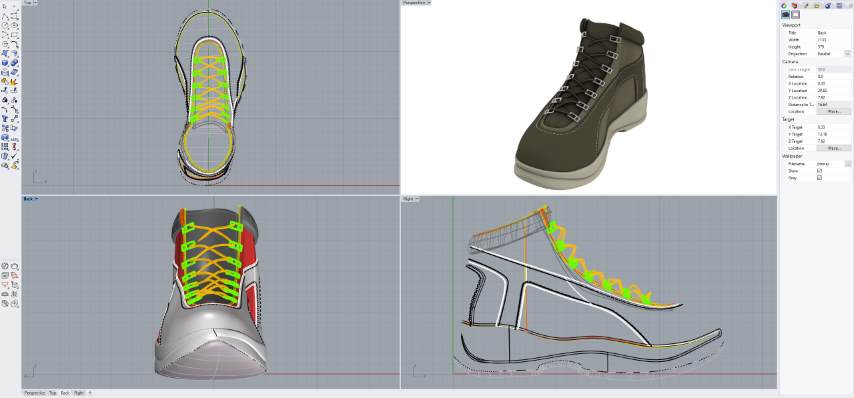This screenshot has height=398, width=854.
Task: Click the viewport Height field
Action: coord(833,47)
